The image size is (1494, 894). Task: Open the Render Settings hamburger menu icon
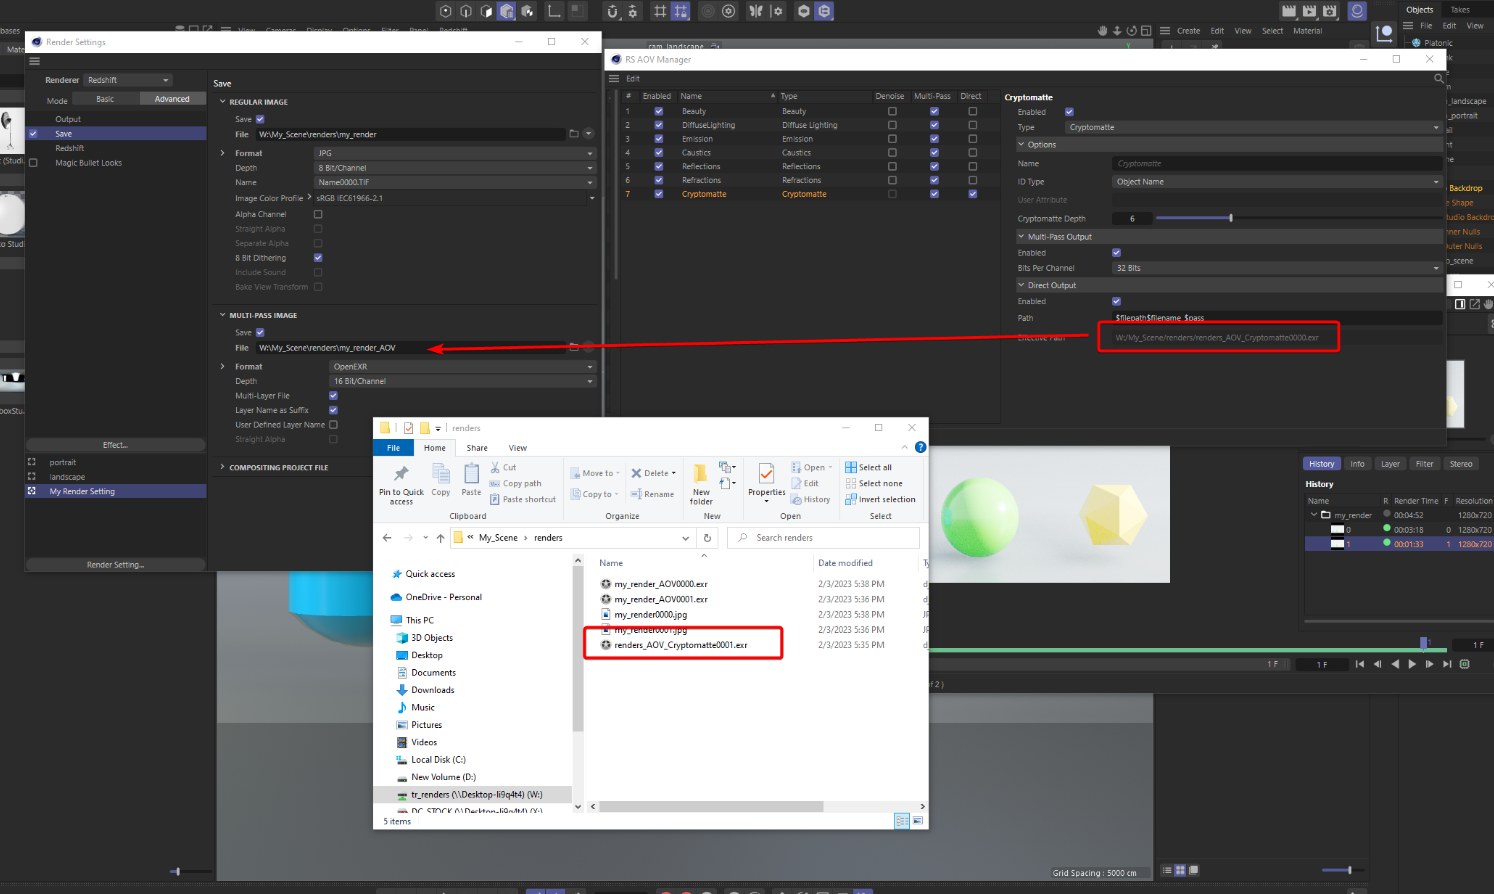point(34,60)
